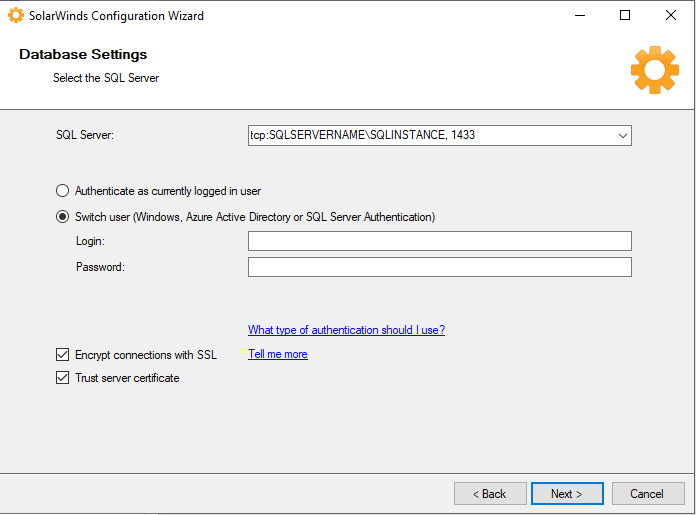Proceed with the Next button
Screen dimensions: 696x515
tap(567, 494)
